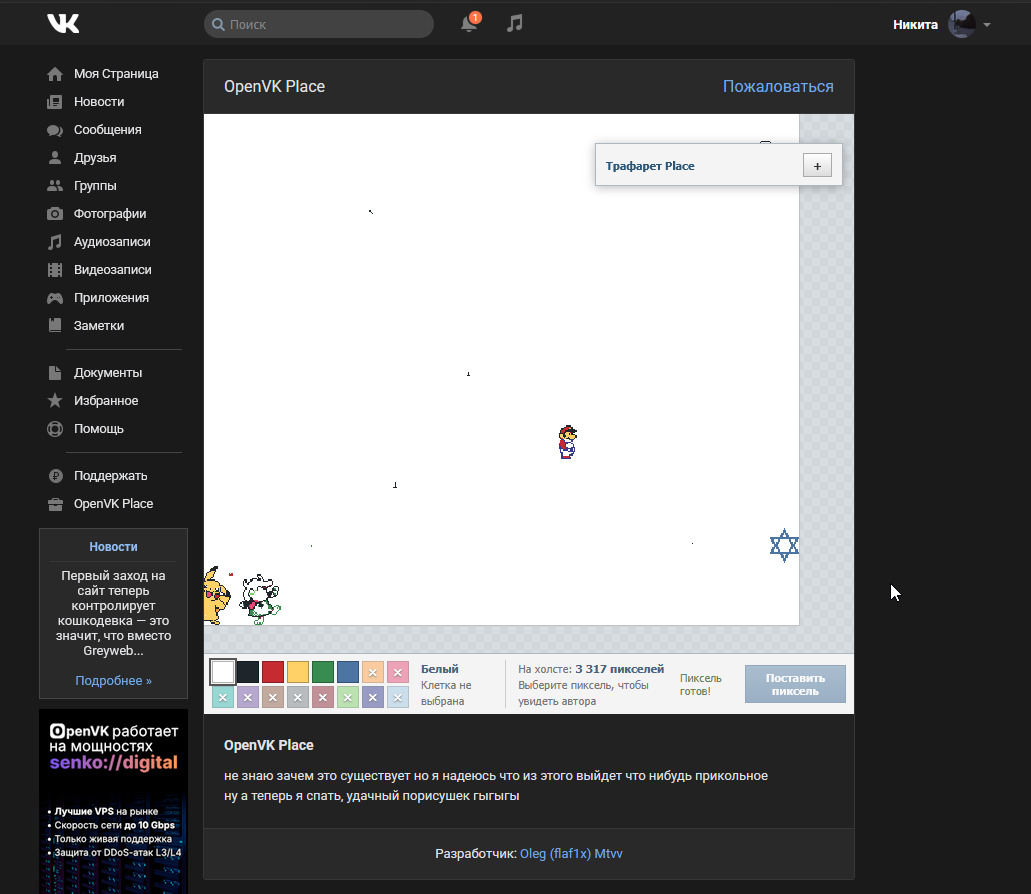Focus the Поиск search field

point(319,24)
